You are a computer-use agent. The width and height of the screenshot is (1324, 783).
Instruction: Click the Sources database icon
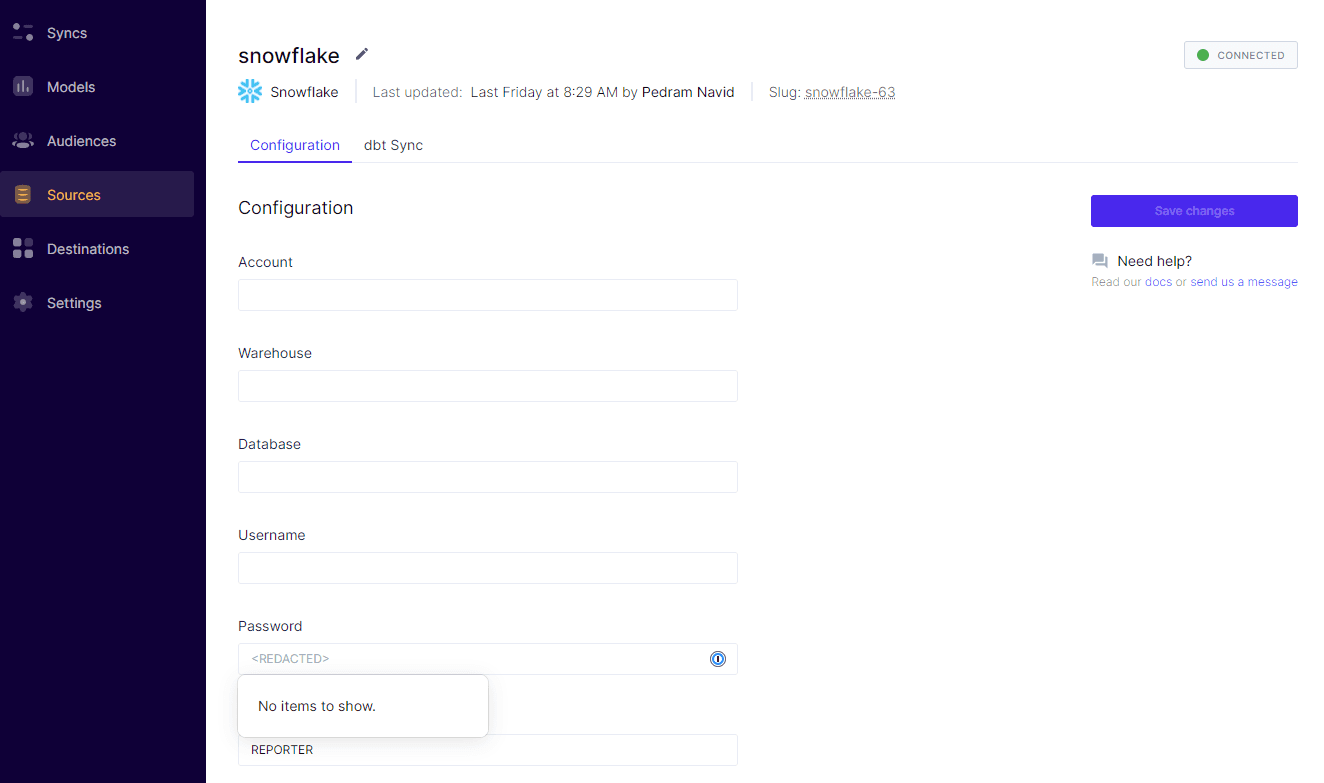[23, 195]
